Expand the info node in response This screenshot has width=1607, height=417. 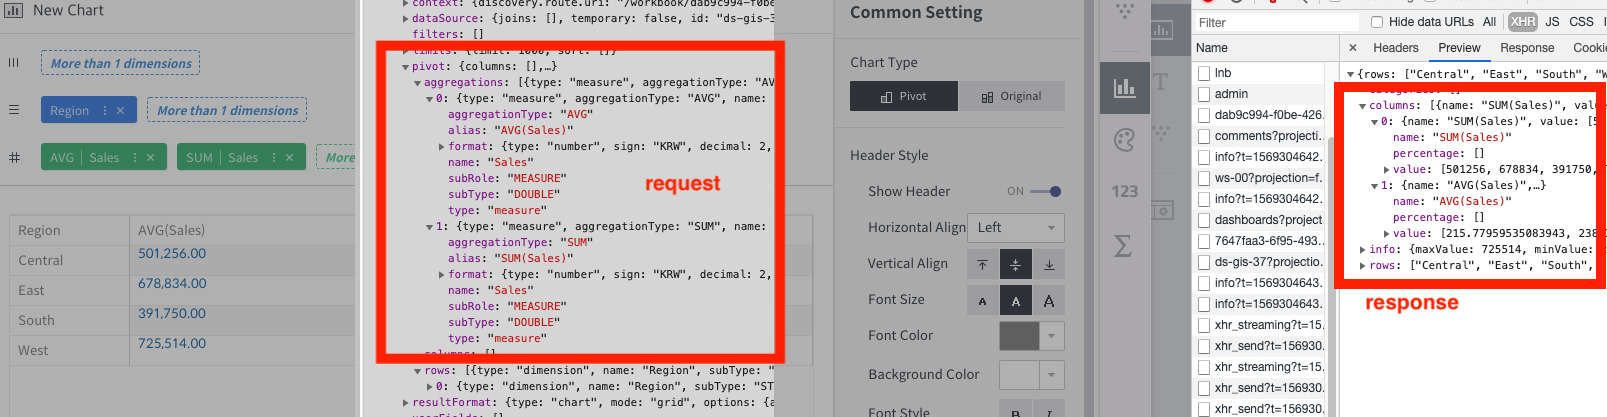[x=1363, y=250]
